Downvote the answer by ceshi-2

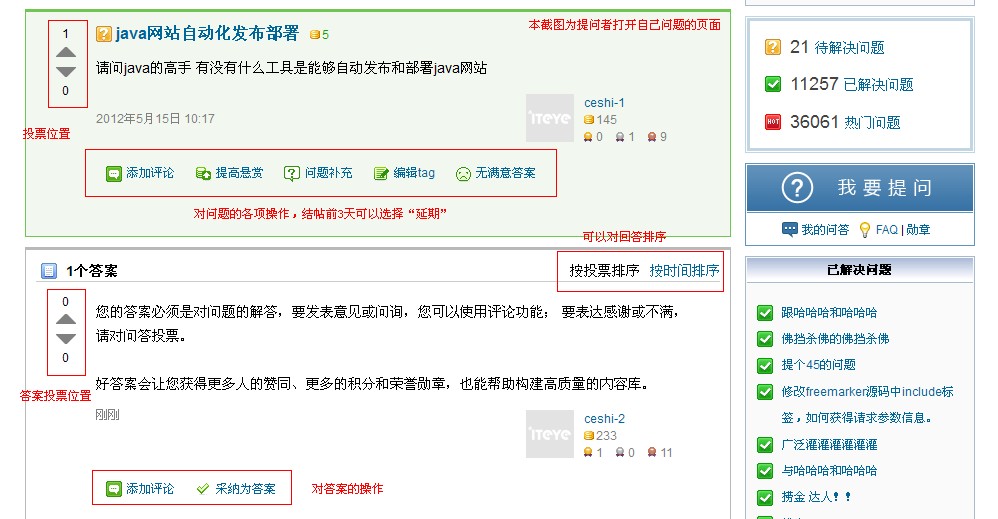66,338
